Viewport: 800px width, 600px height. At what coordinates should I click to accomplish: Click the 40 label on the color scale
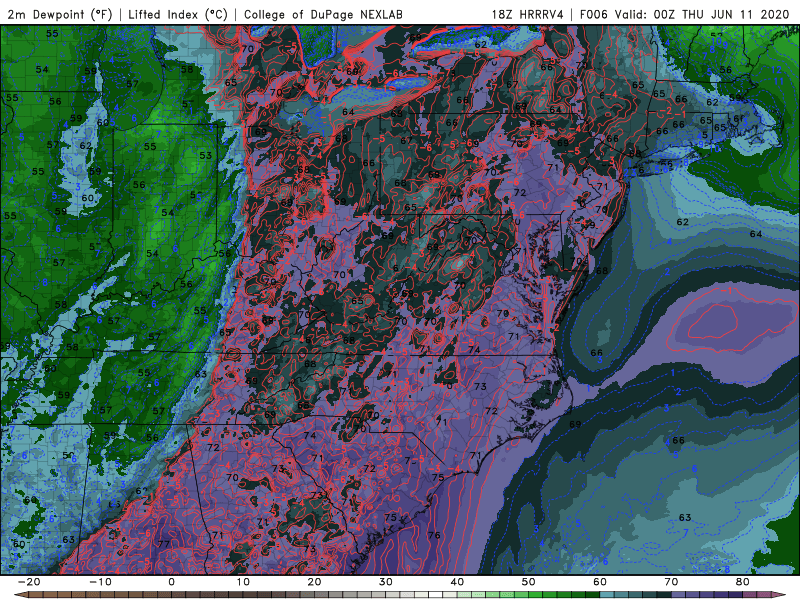coord(457,582)
